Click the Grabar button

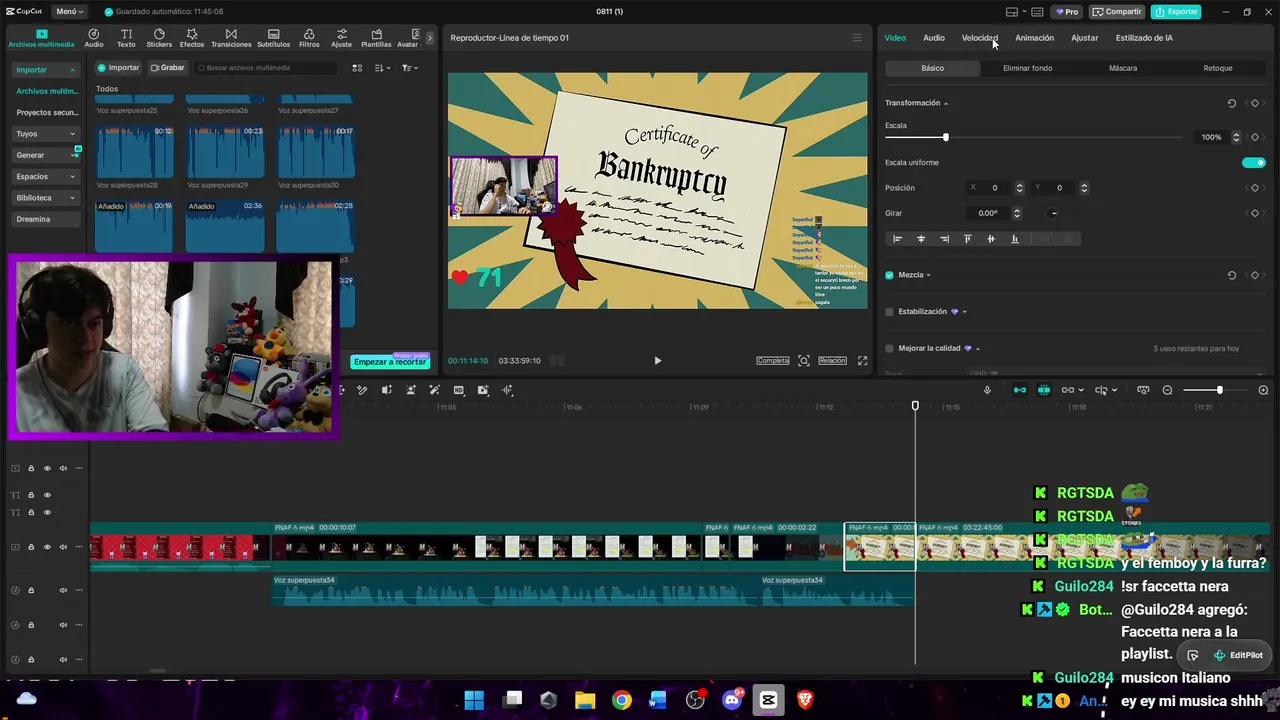click(168, 68)
